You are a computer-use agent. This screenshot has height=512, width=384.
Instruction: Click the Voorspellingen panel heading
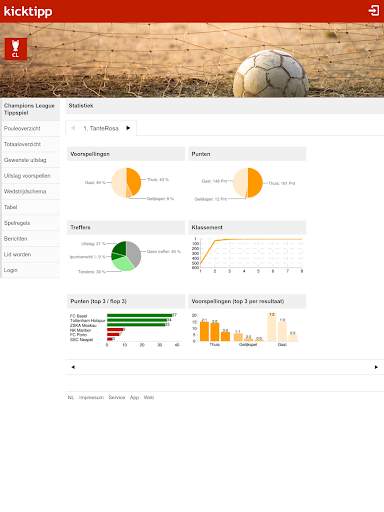point(90,154)
